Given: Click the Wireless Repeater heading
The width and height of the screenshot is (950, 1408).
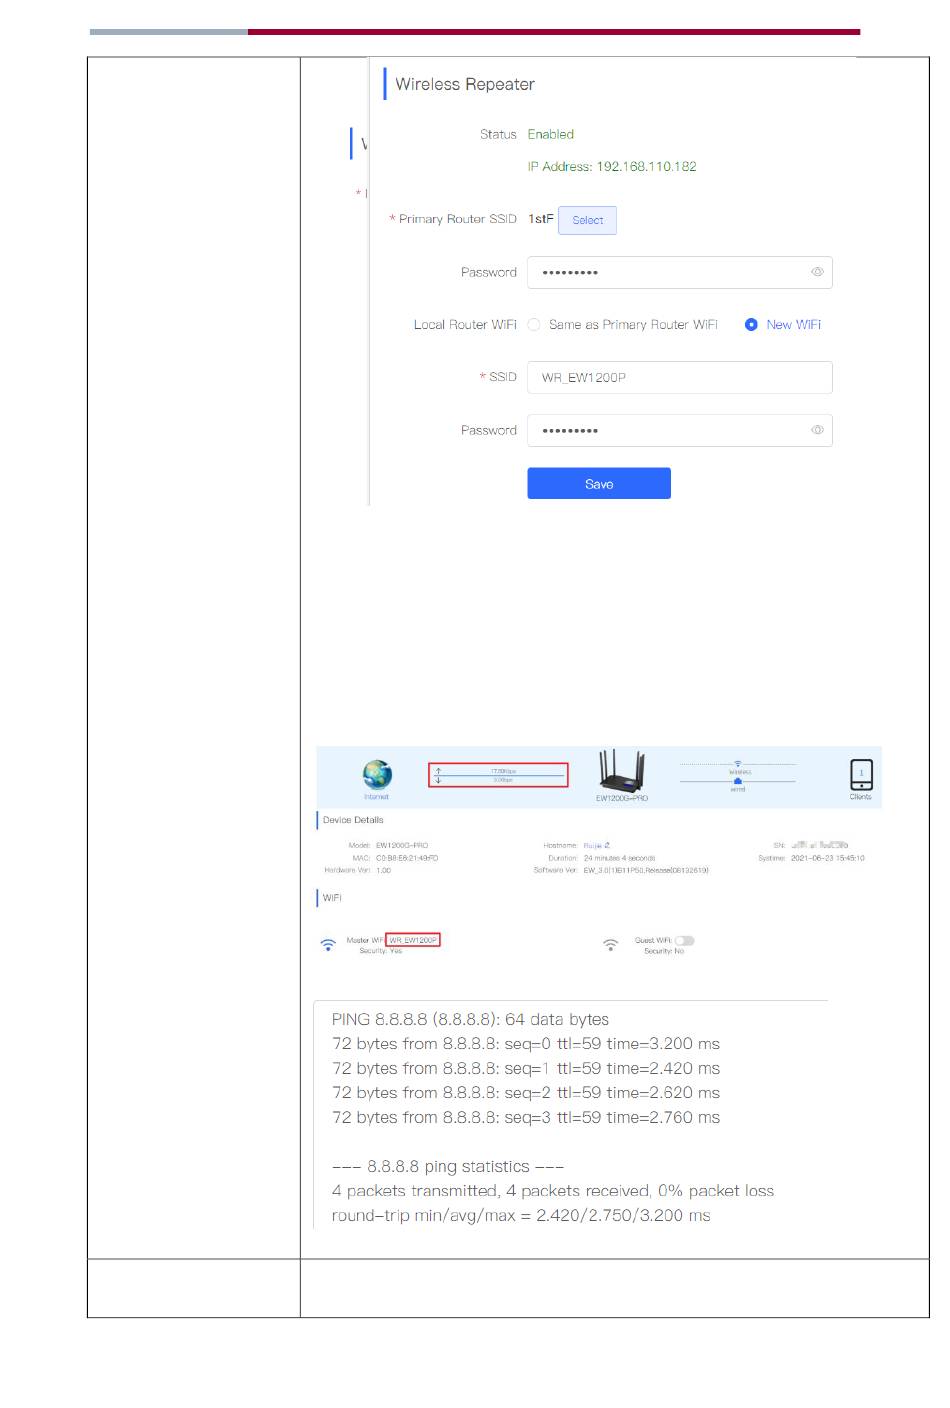Looking at the screenshot, I should [465, 84].
